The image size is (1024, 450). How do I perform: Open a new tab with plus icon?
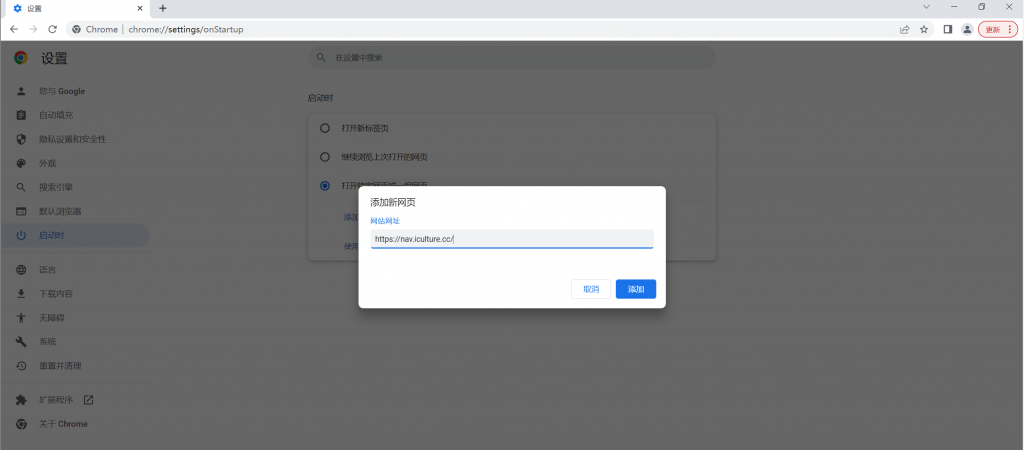pos(163,8)
